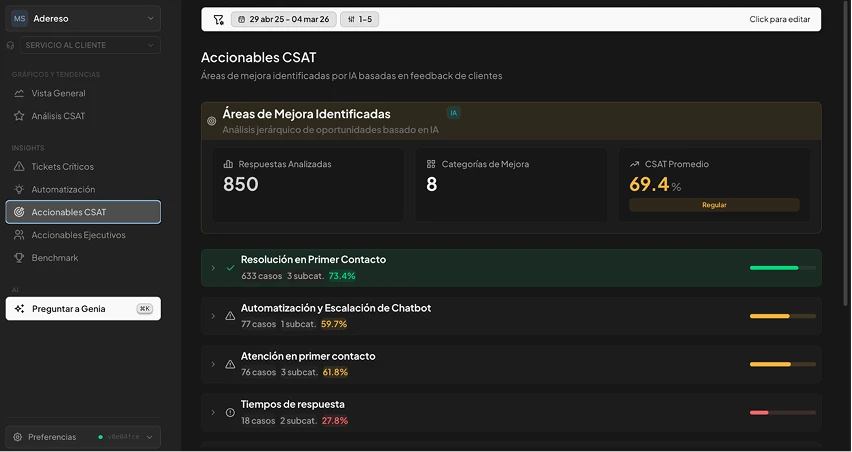Viewport: 852px width, 452px height.
Task: Click the Preferencias button label
Action: click(52, 437)
